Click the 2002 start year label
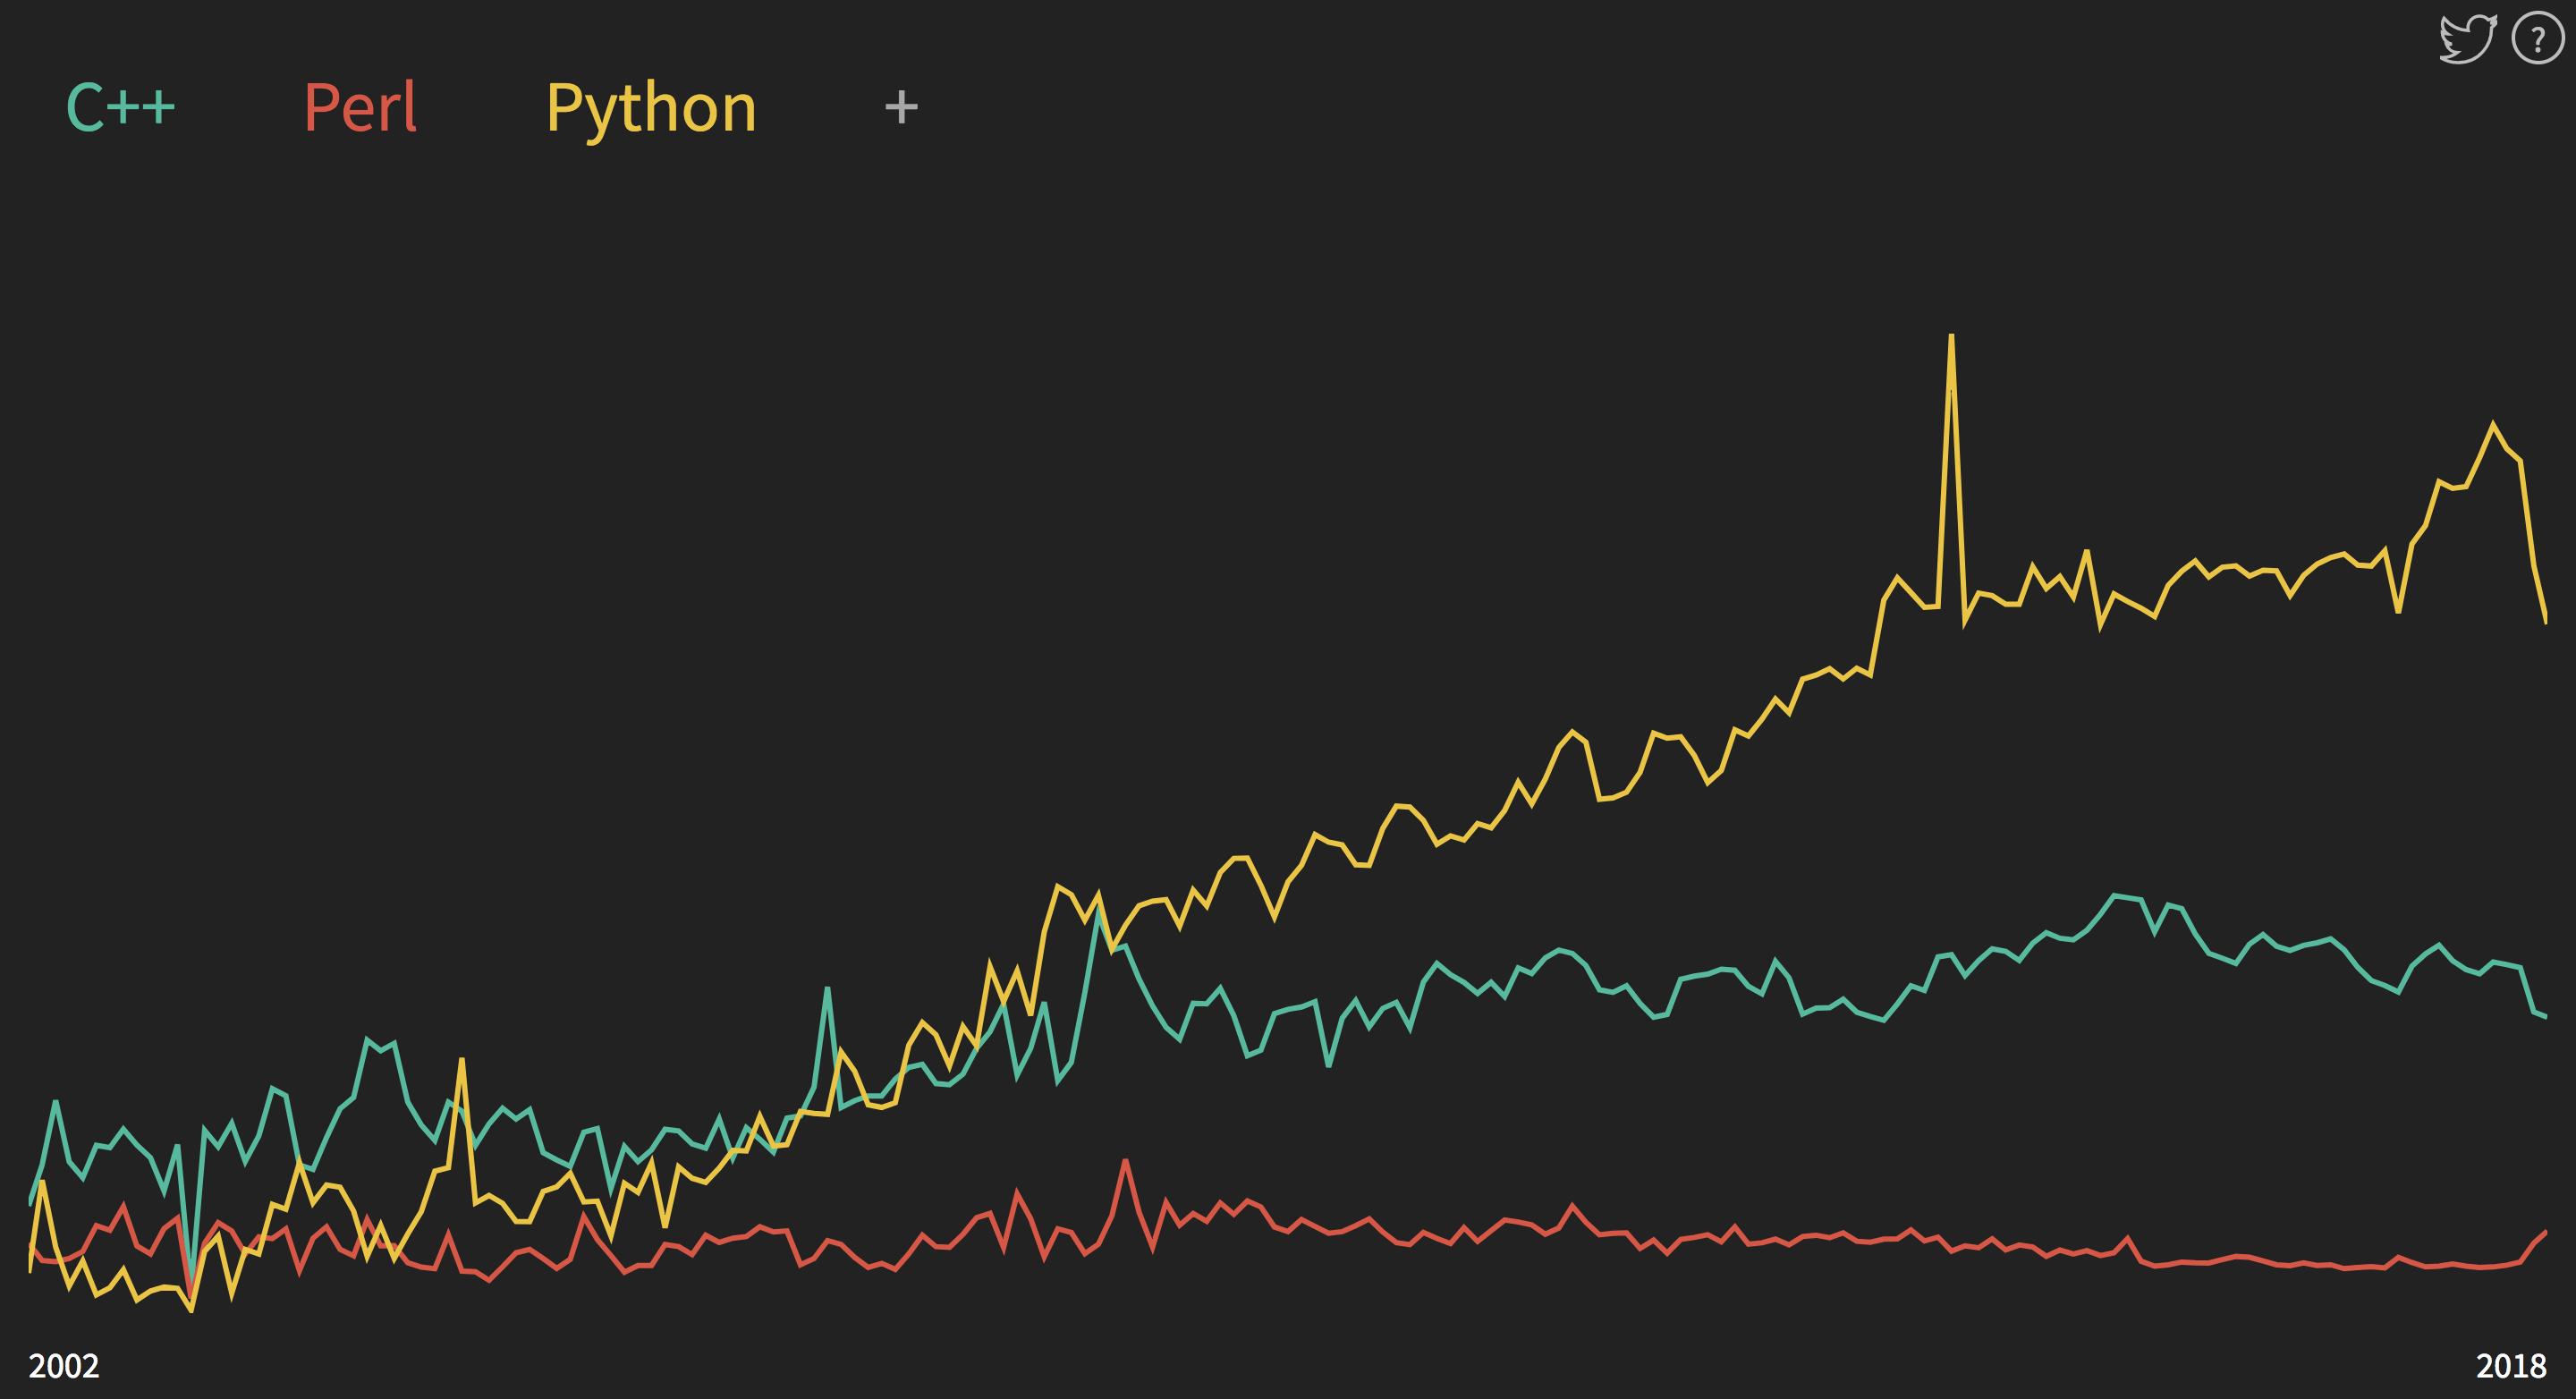 (x=64, y=1366)
